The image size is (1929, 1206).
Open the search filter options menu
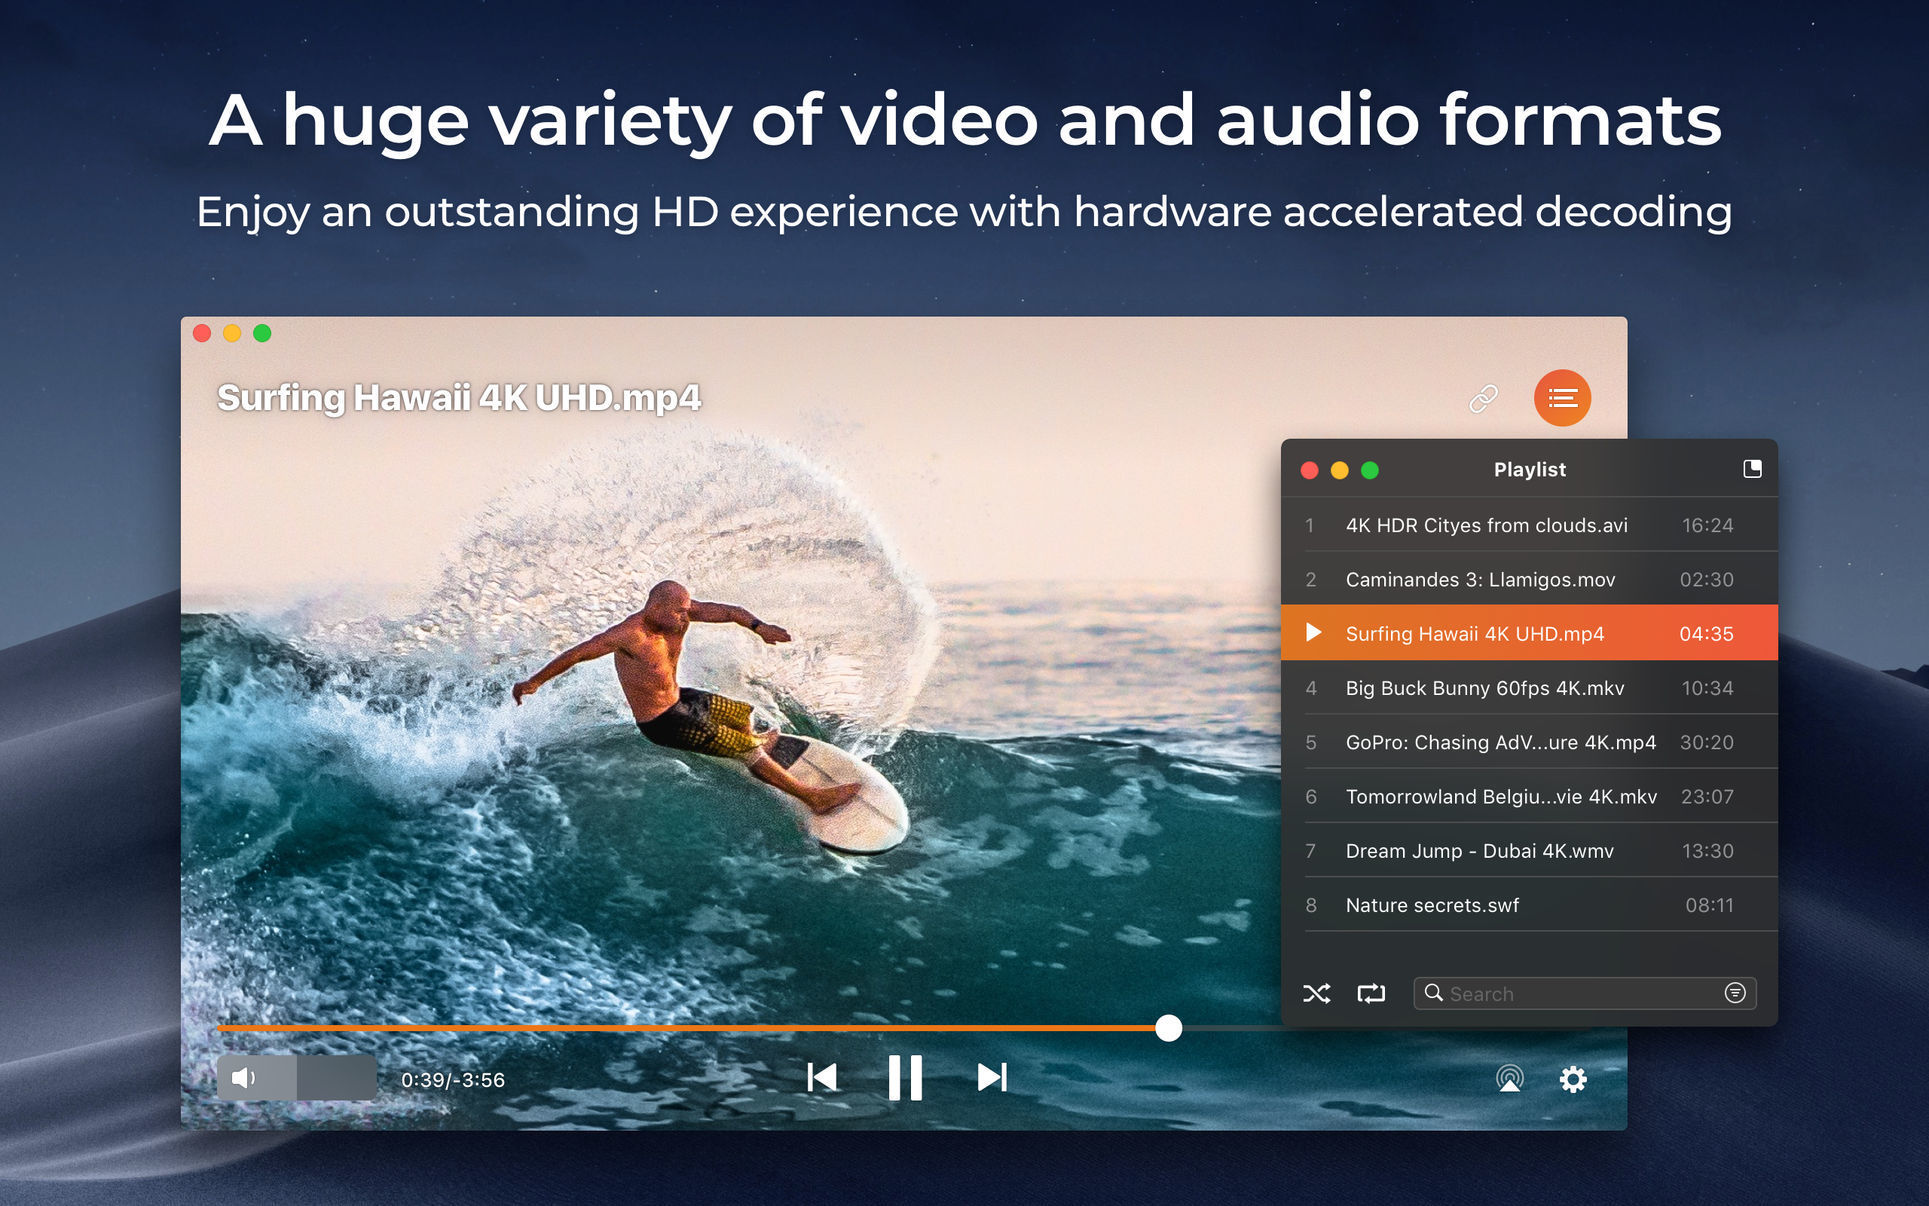(x=1733, y=993)
